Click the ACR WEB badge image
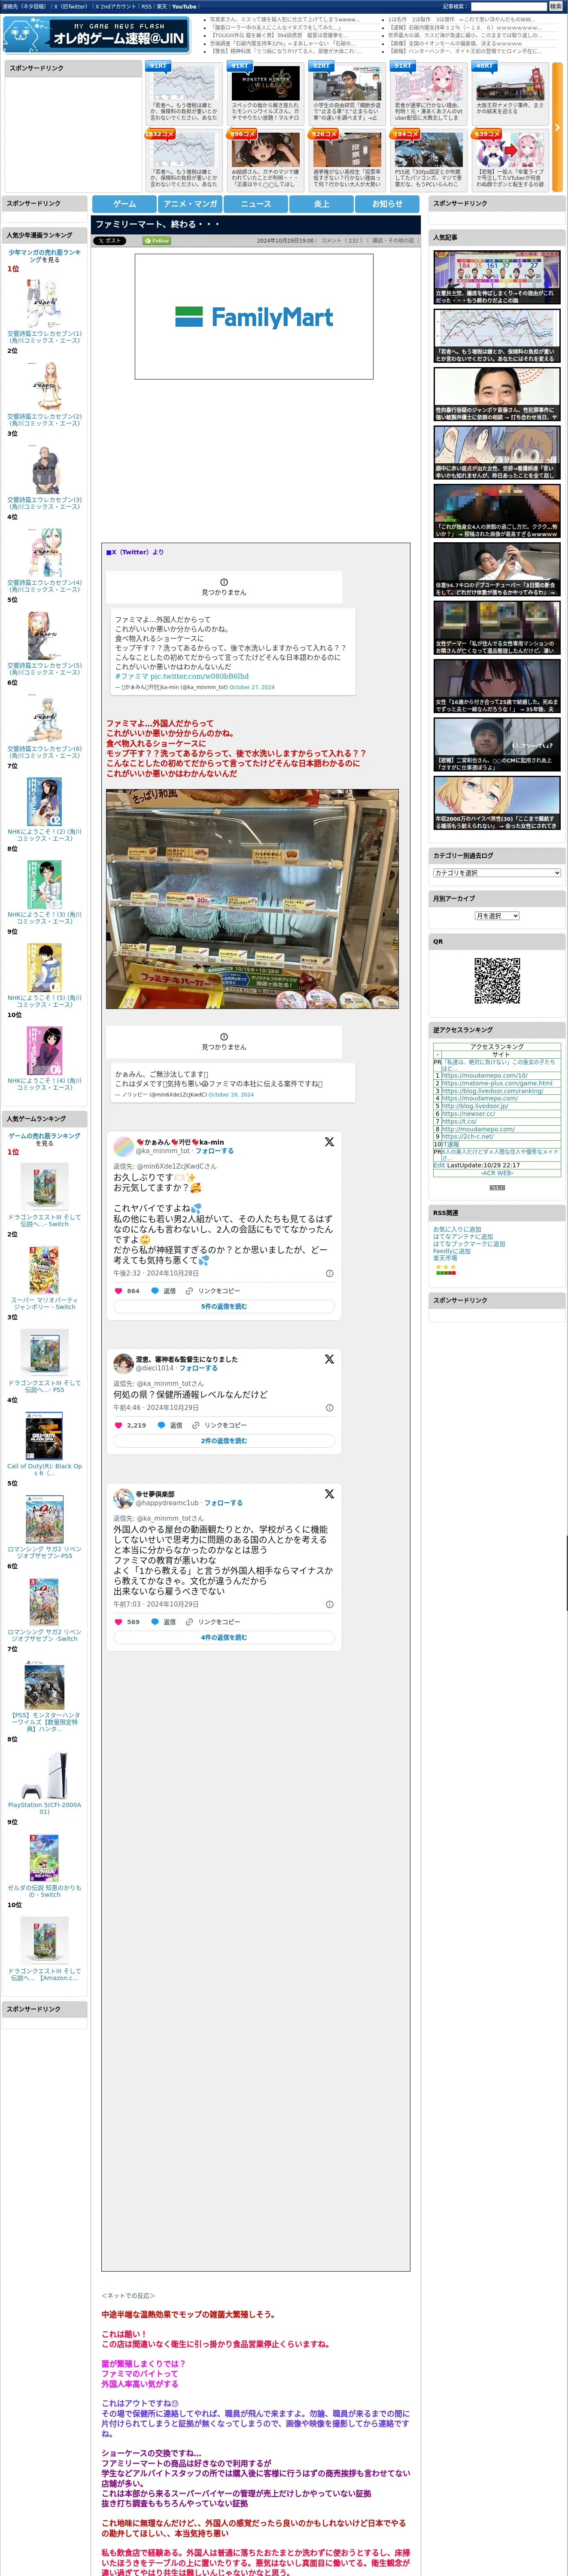This screenshot has width=568, height=2576. pos(497,1188)
